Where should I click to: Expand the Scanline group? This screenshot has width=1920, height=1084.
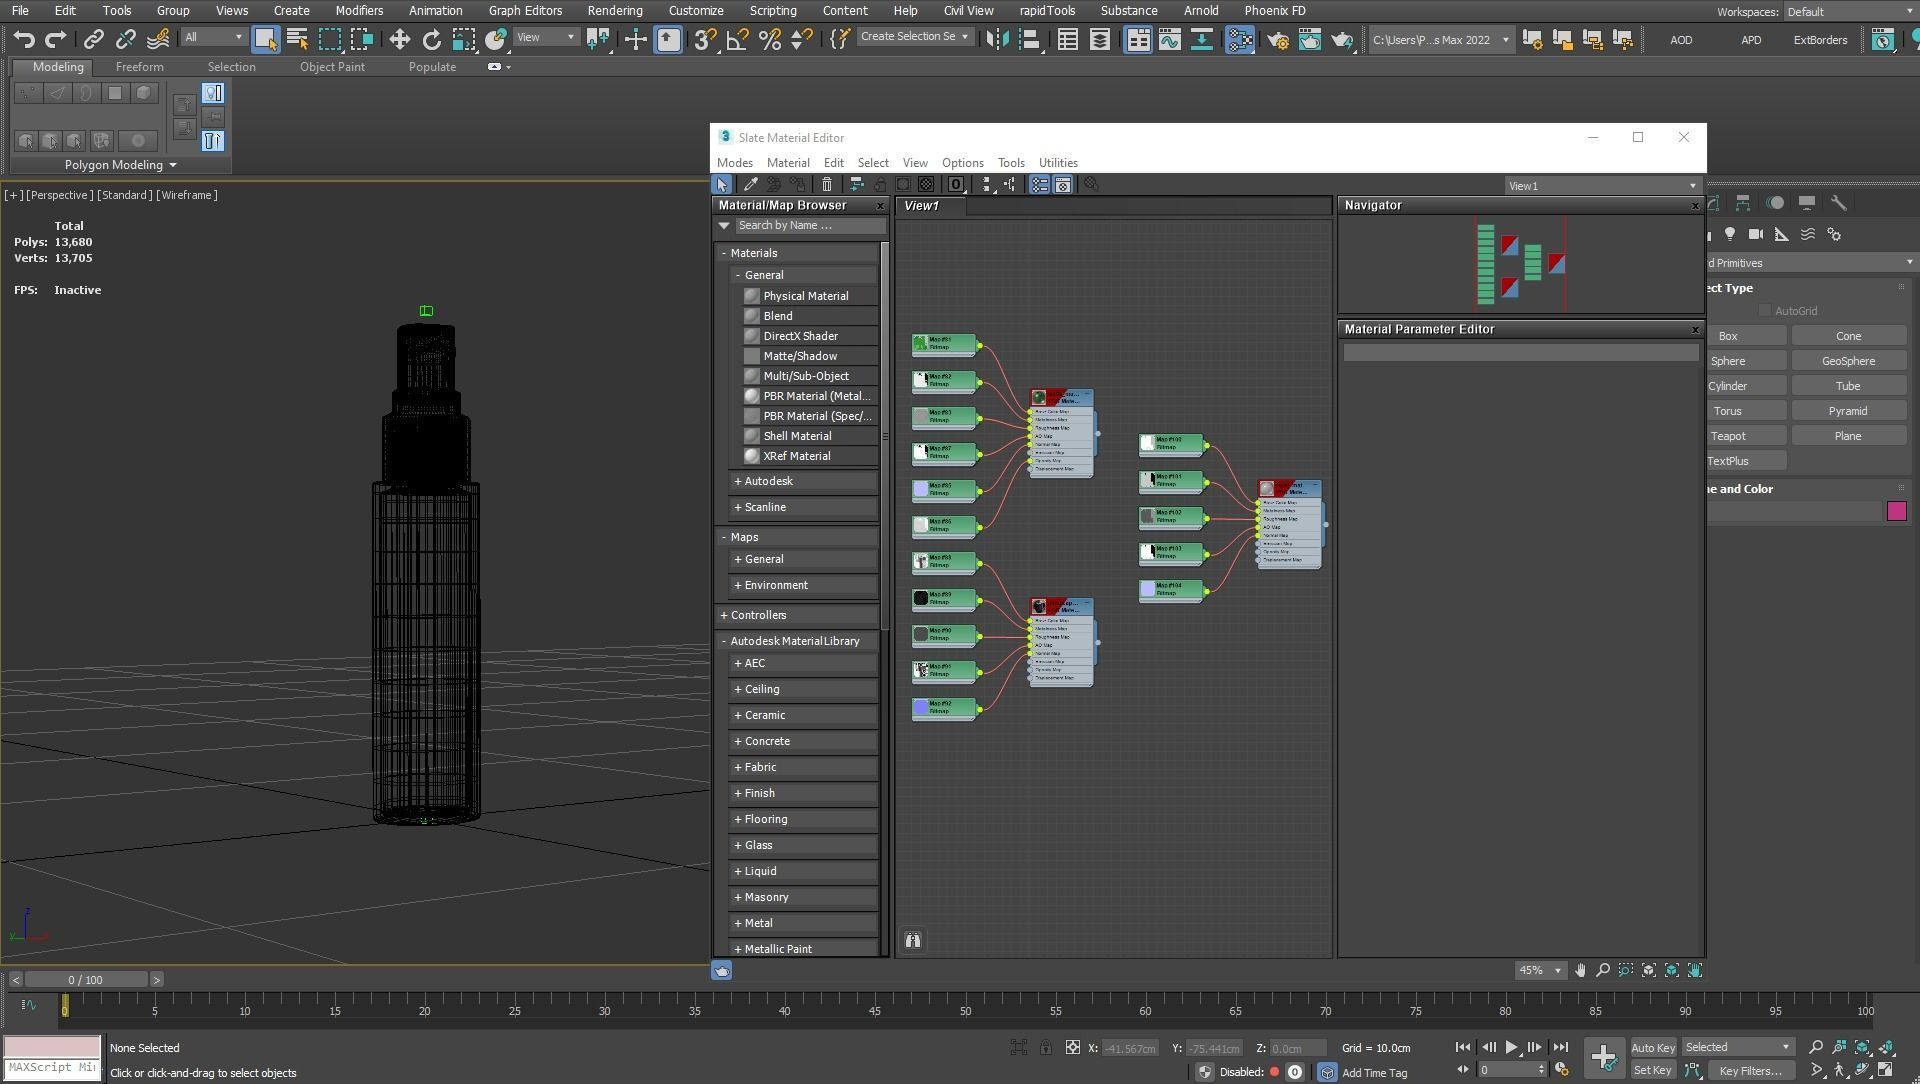(738, 507)
